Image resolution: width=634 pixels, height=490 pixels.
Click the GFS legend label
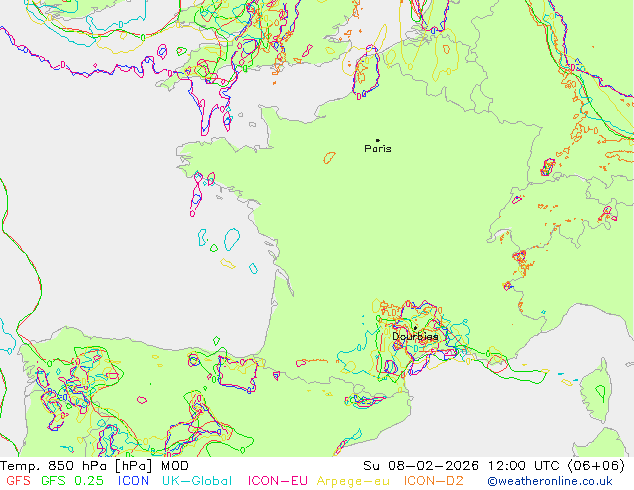click(18, 481)
